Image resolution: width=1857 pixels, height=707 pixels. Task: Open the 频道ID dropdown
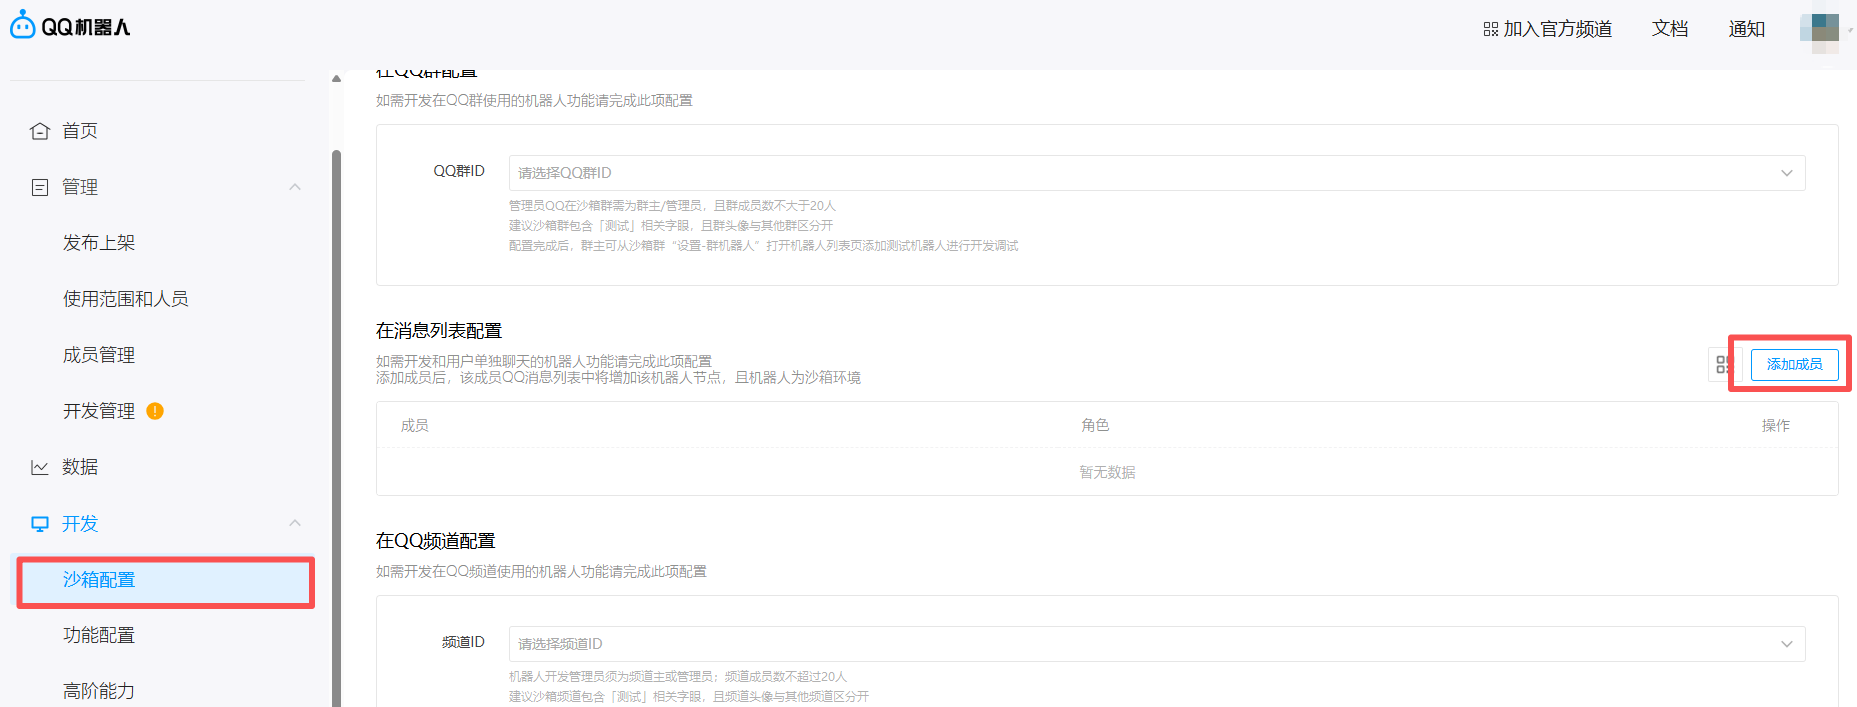(x=1157, y=644)
